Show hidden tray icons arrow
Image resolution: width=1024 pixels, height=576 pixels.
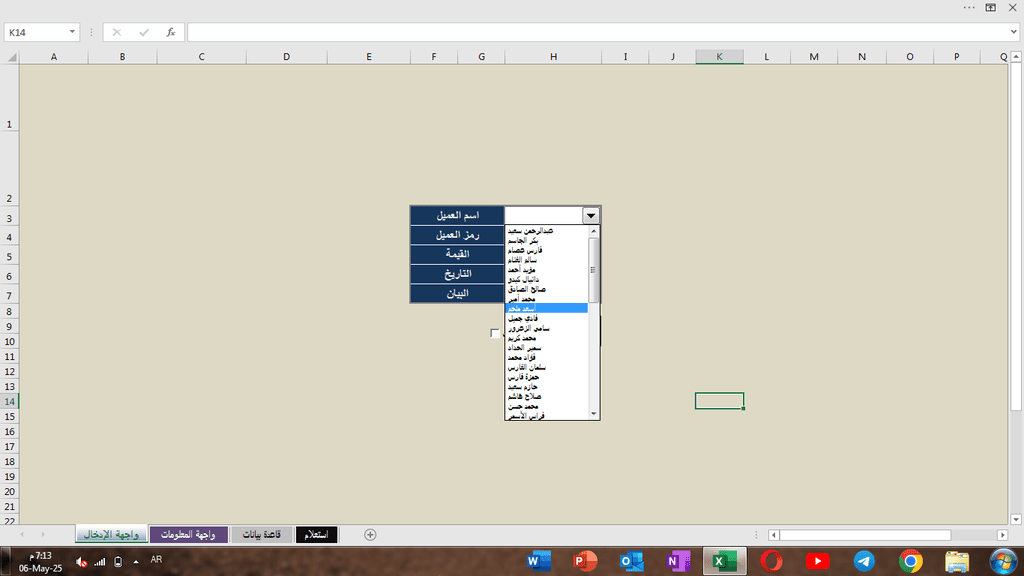click(136, 562)
